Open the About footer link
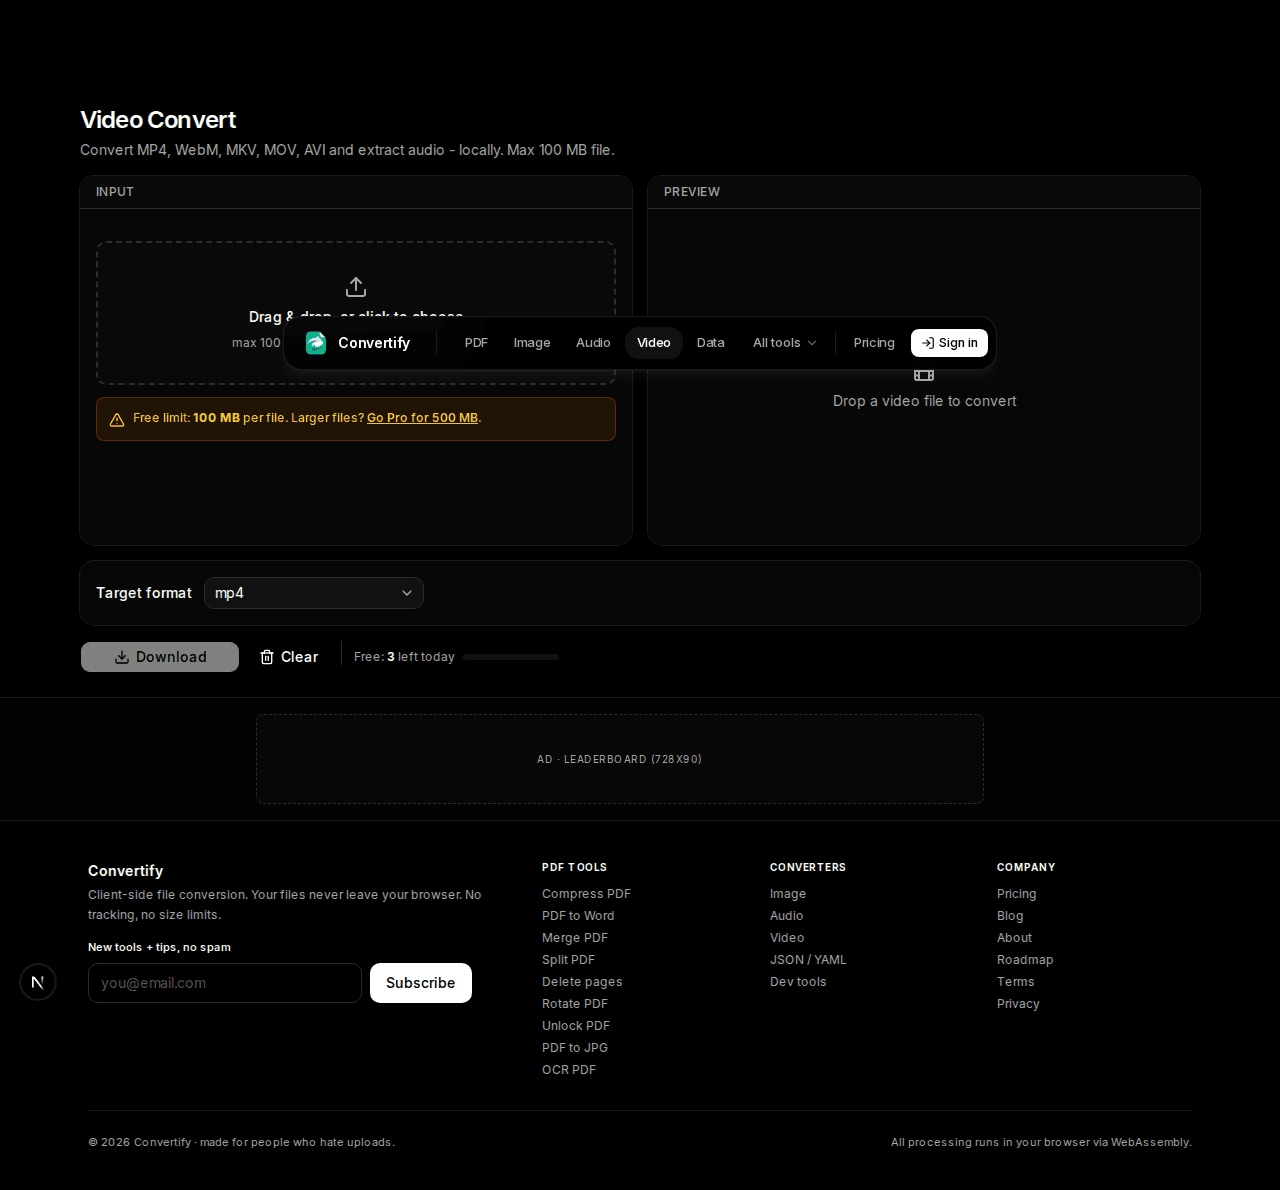 tap(1014, 938)
